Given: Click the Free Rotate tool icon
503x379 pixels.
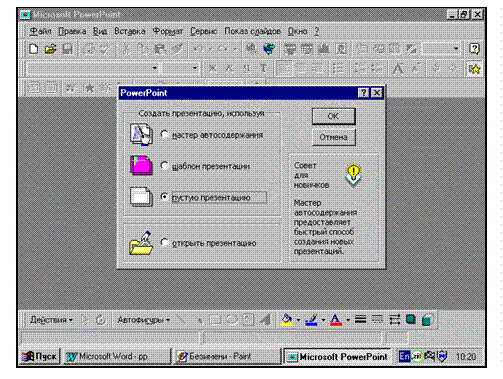Looking at the screenshot, I should 101,320.
